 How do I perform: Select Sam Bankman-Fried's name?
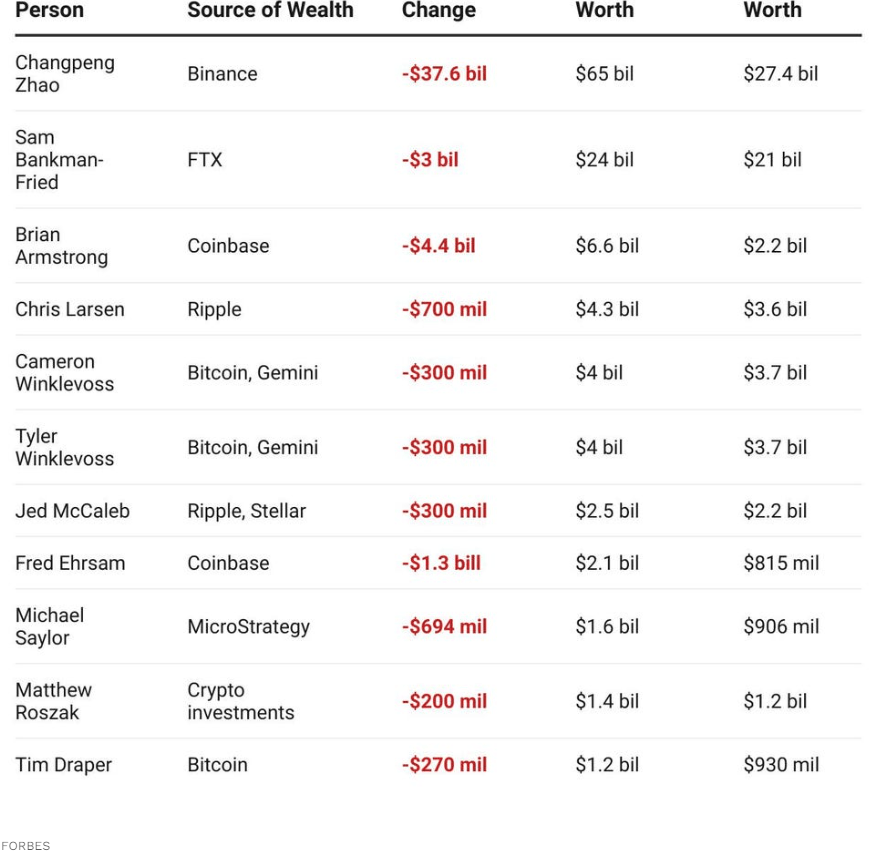pyautogui.click(x=60, y=160)
